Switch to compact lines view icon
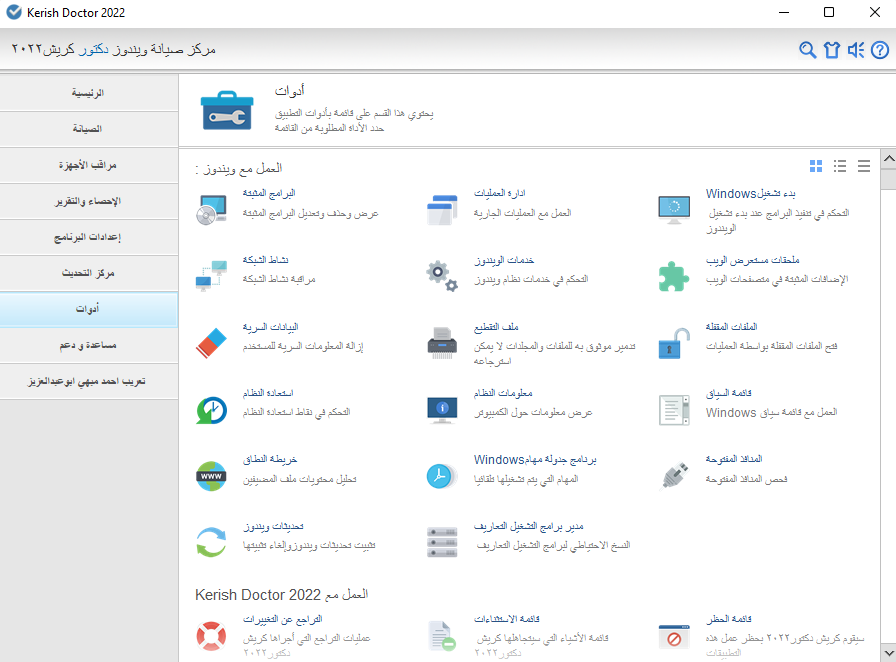 864,166
